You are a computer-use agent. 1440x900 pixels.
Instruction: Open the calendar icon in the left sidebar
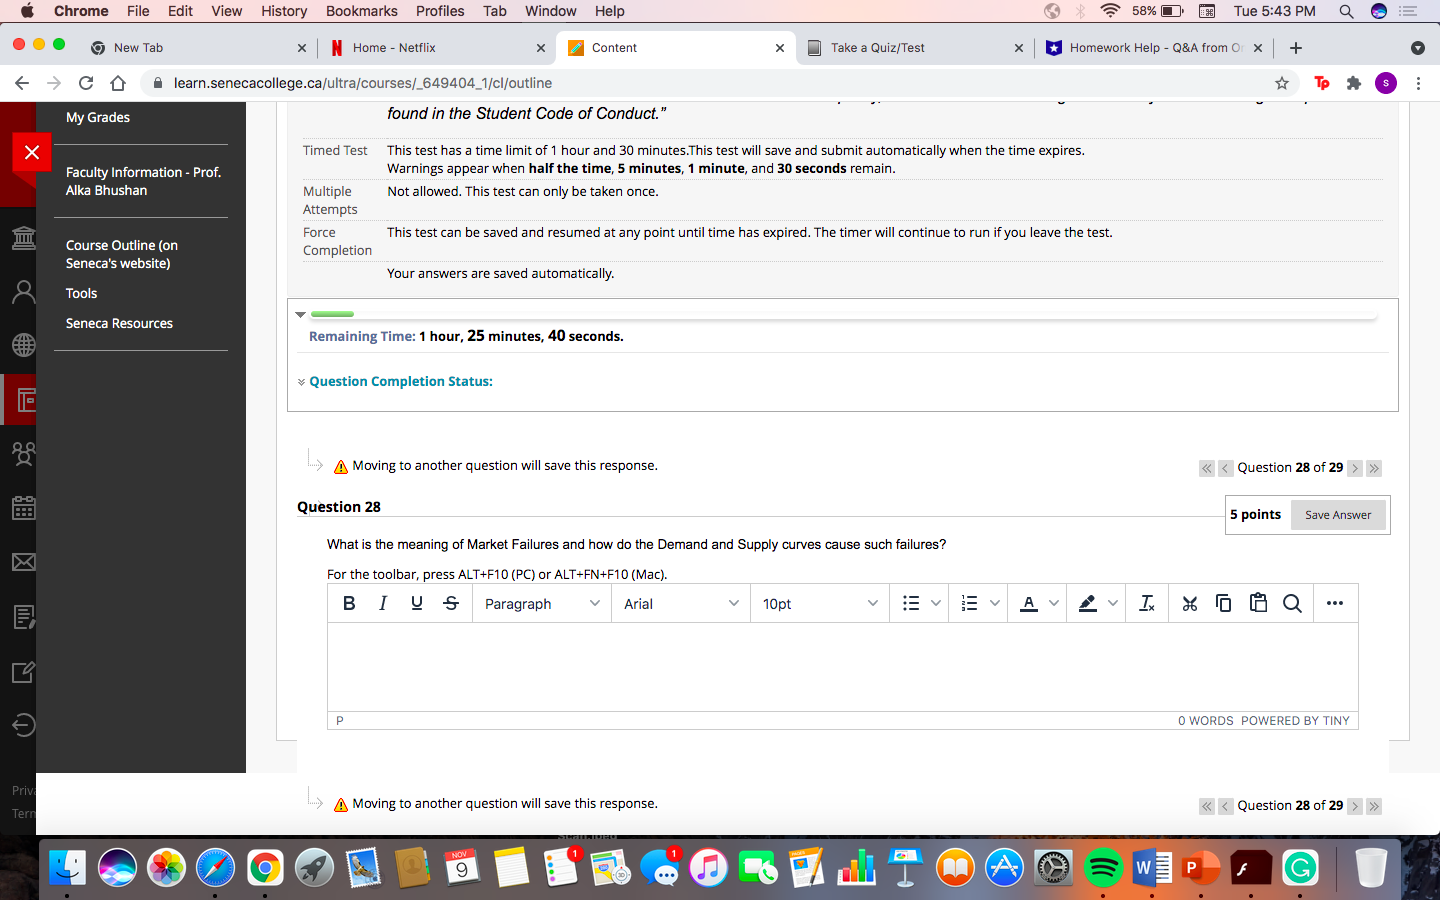click(22, 508)
